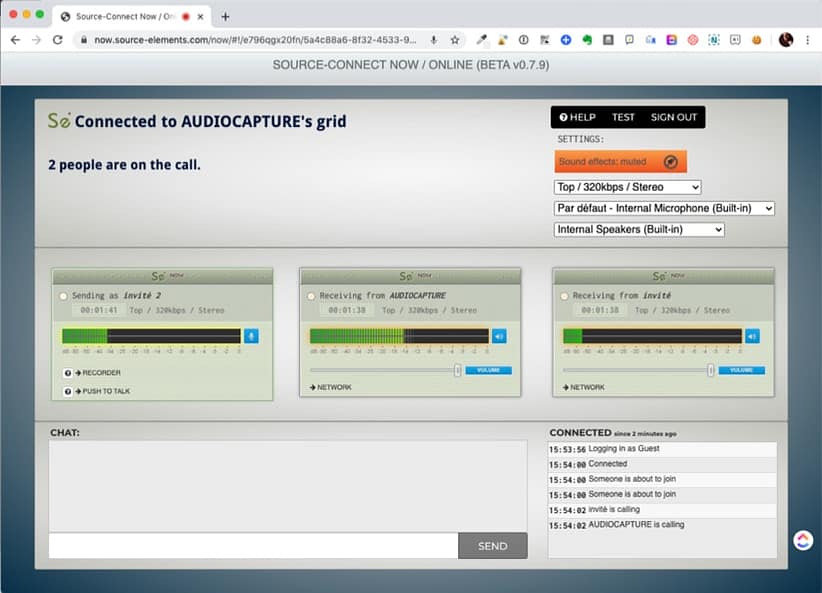Click the Source Elements logo in the header
Image resolution: width=822 pixels, height=593 pixels.
pos(59,121)
